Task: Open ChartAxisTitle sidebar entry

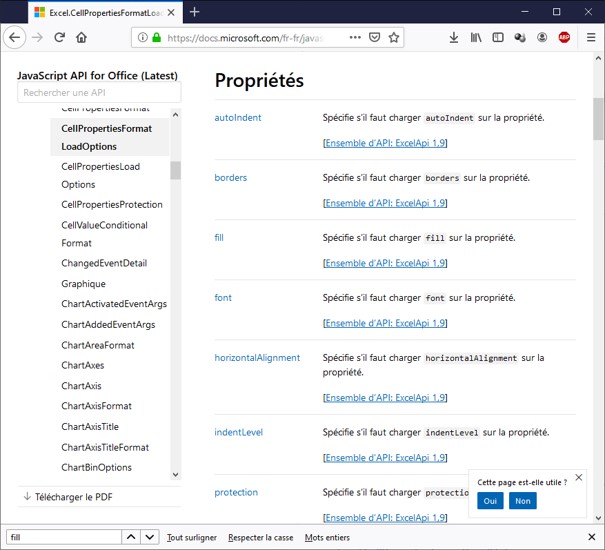Action: pyautogui.click(x=90, y=426)
